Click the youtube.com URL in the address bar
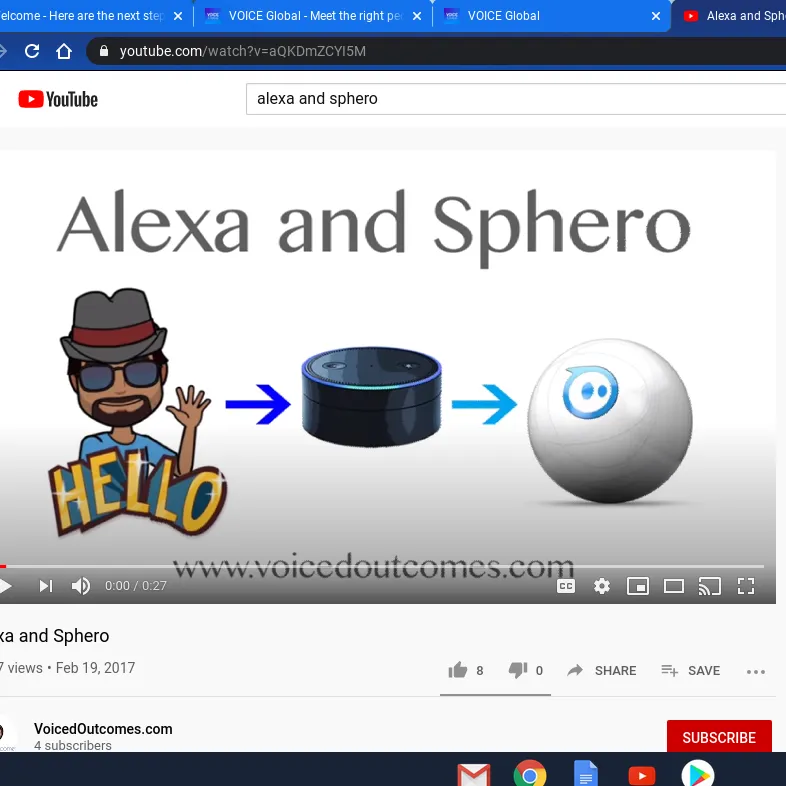Viewport: 786px width, 786px height. pyautogui.click(x=243, y=51)
